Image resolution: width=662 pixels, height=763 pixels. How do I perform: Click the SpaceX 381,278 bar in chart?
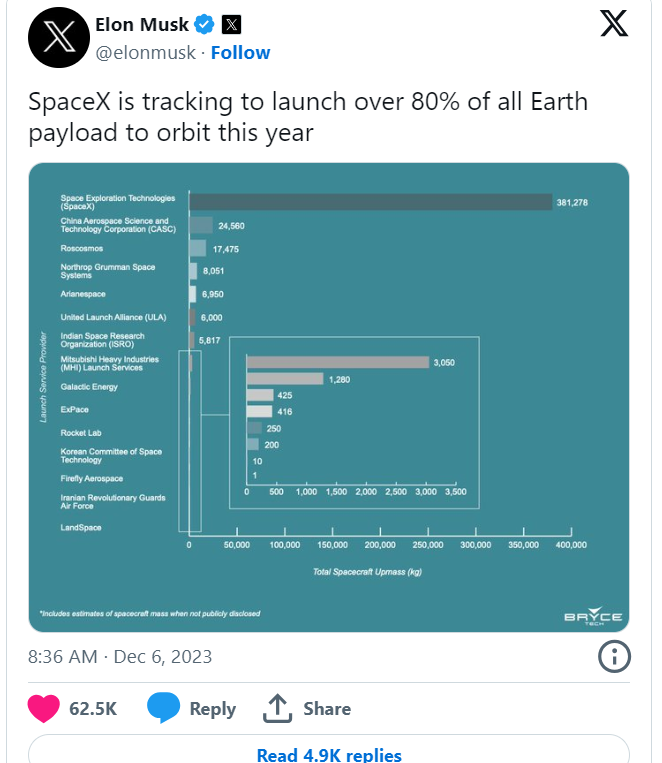point(370,202)
